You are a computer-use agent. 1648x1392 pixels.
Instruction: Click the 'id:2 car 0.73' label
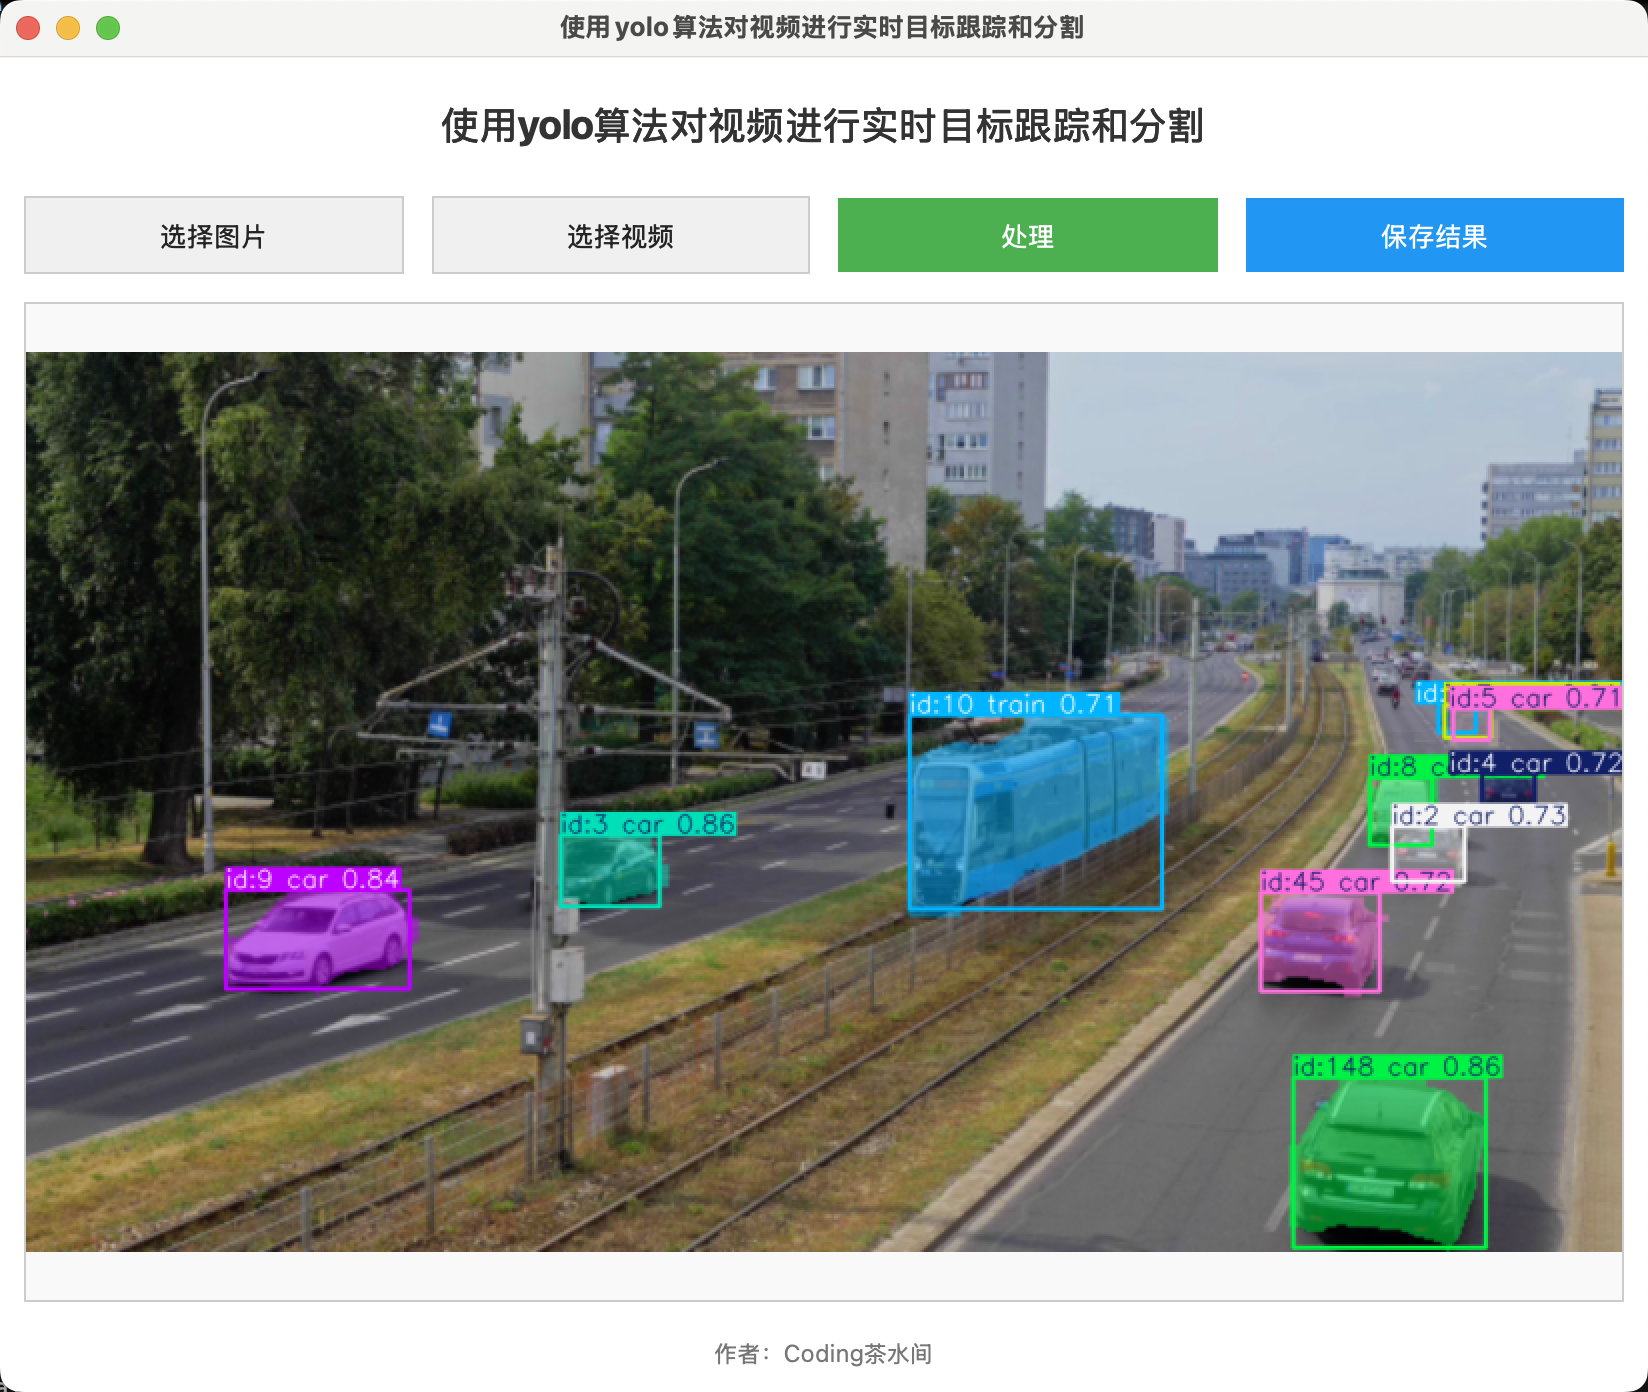click(1479, 816)
